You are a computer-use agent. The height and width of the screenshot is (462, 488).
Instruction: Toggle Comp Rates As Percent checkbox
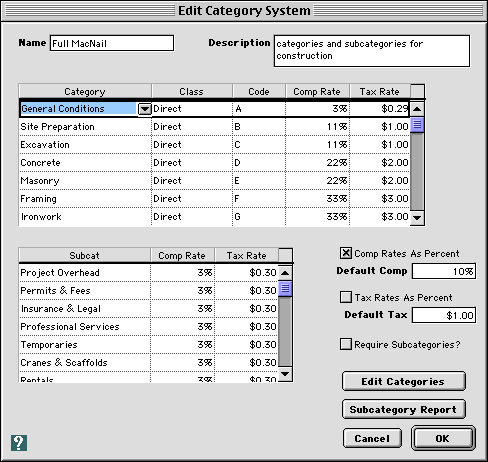[x=346, y=253]
